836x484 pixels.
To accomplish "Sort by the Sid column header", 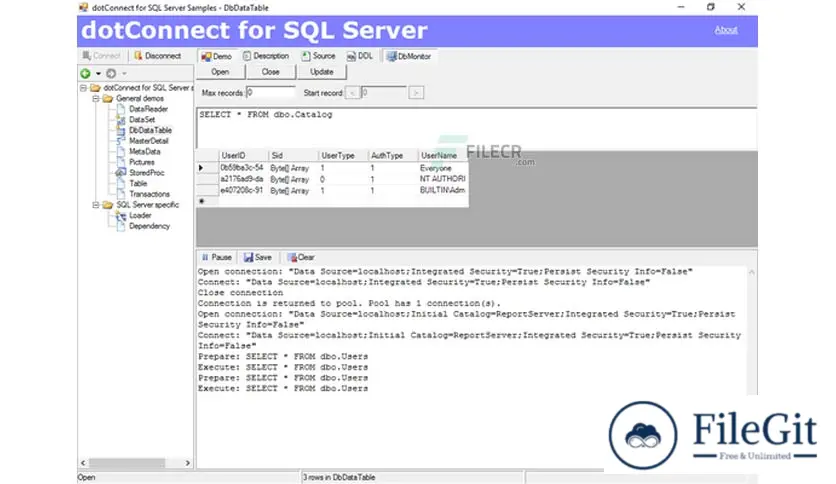I will click(x=293, y=155).
